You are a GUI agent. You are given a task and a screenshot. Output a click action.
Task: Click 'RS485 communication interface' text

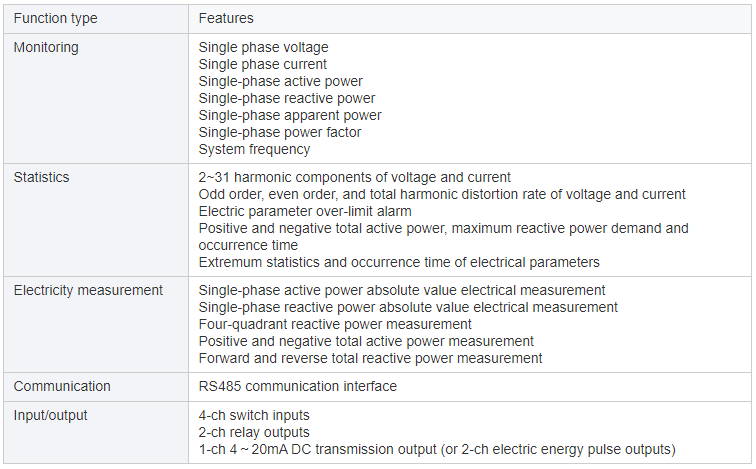pos(297,386)
